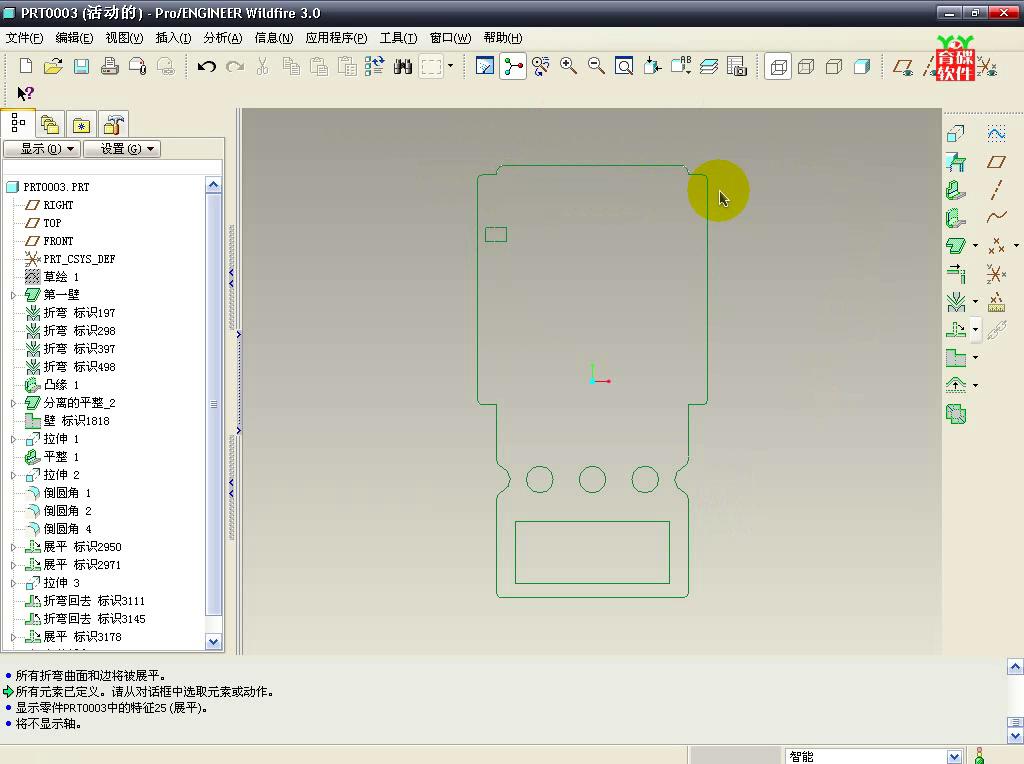The height and width of the screenshot is (764, 1024).
Task: Switch to the Model Tree navigator tab
Action: (x=18, y=123)
